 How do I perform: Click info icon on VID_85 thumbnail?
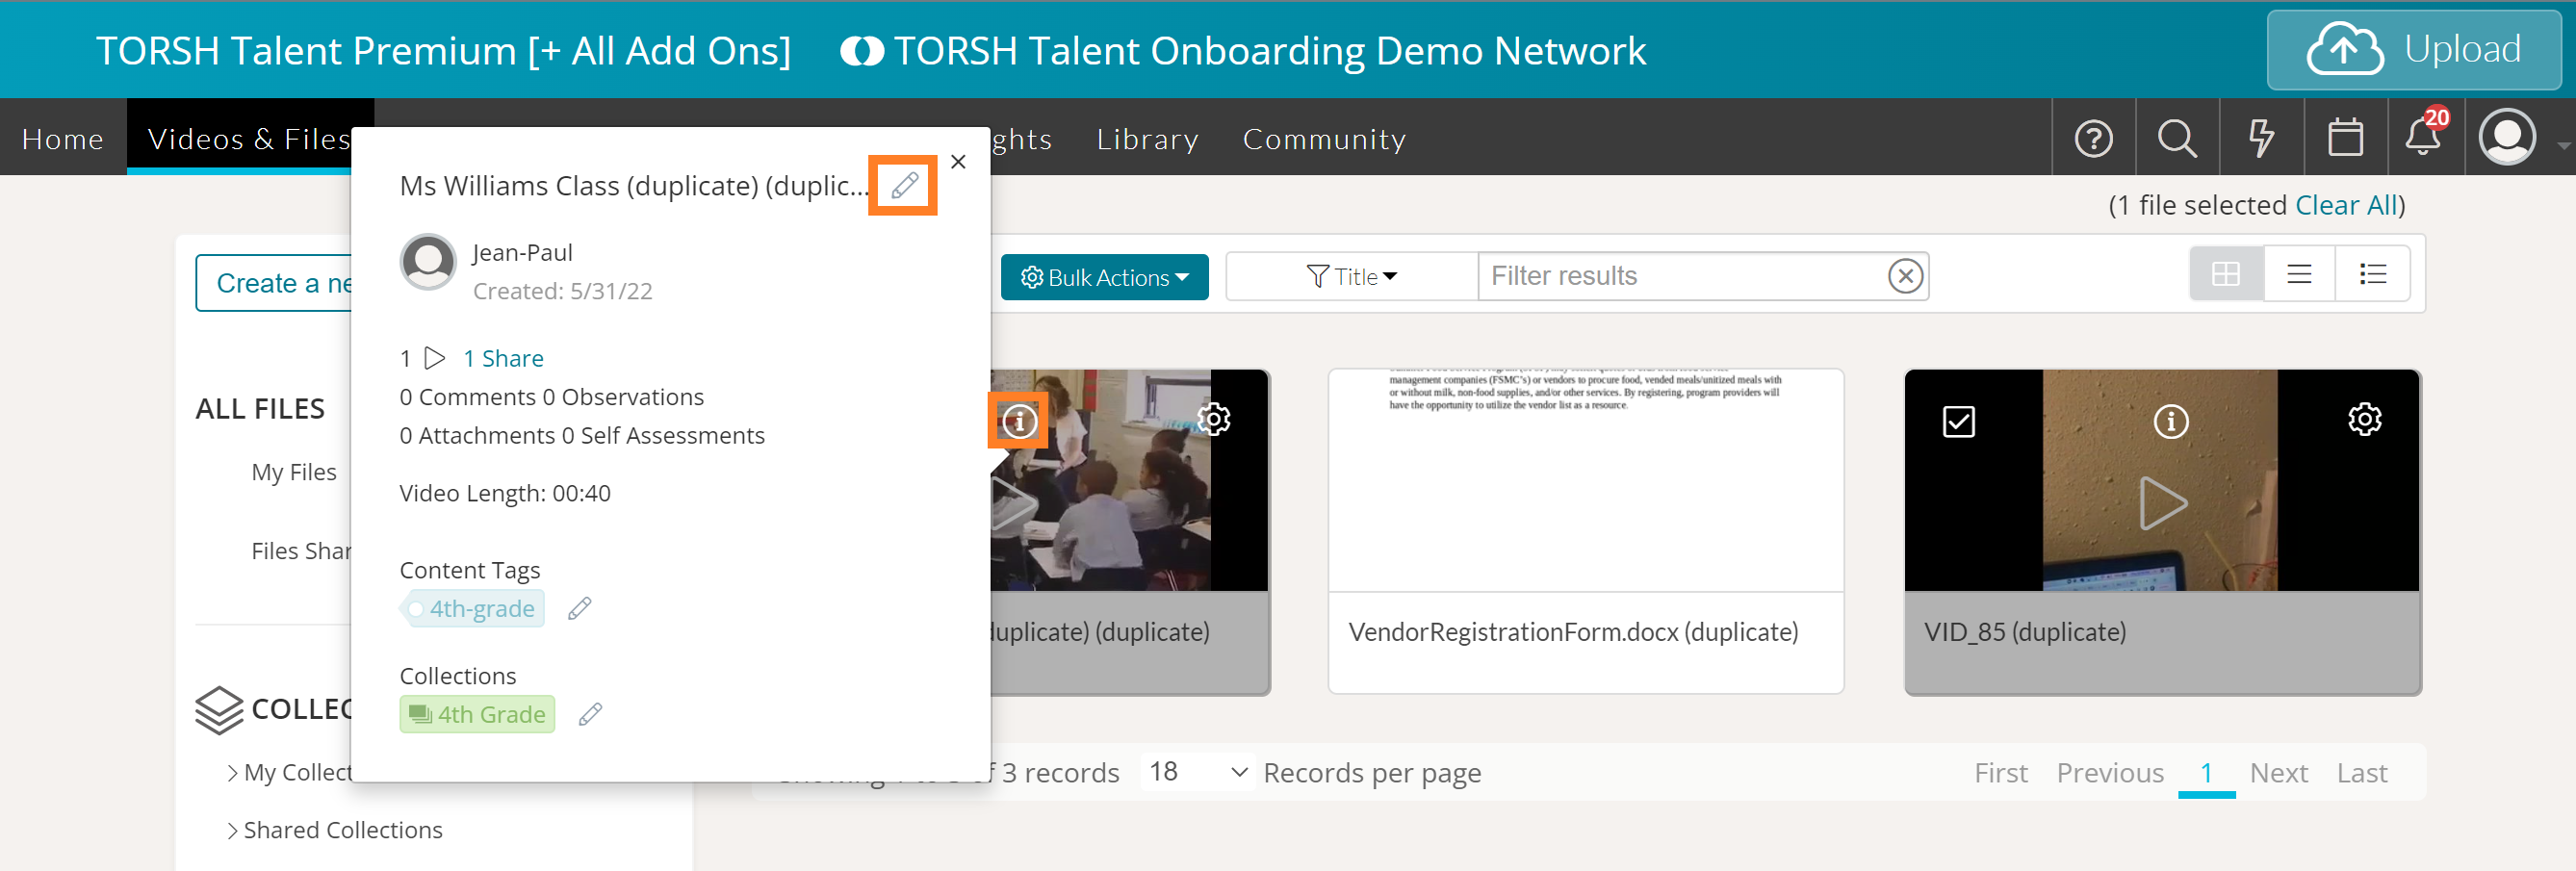[2170, 421]
